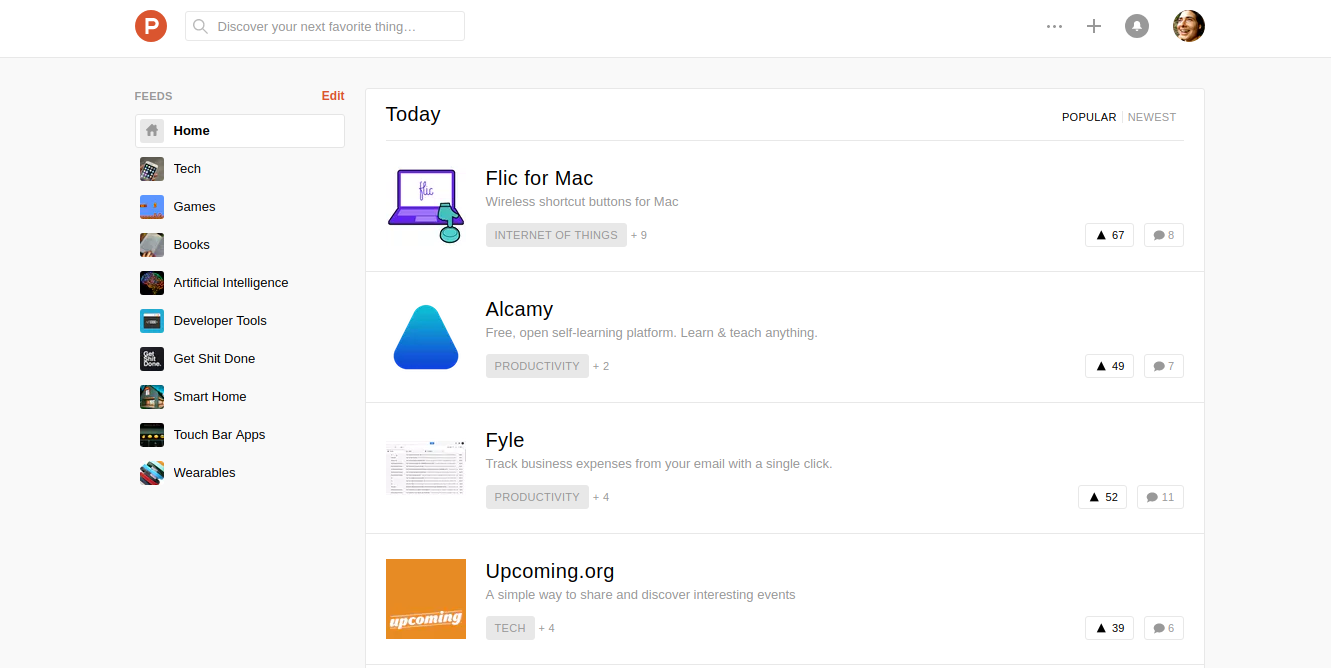1331x668 pixels.
Task: Click the Artificial Intelligence feed icon
Action: (x=151, y=282)
